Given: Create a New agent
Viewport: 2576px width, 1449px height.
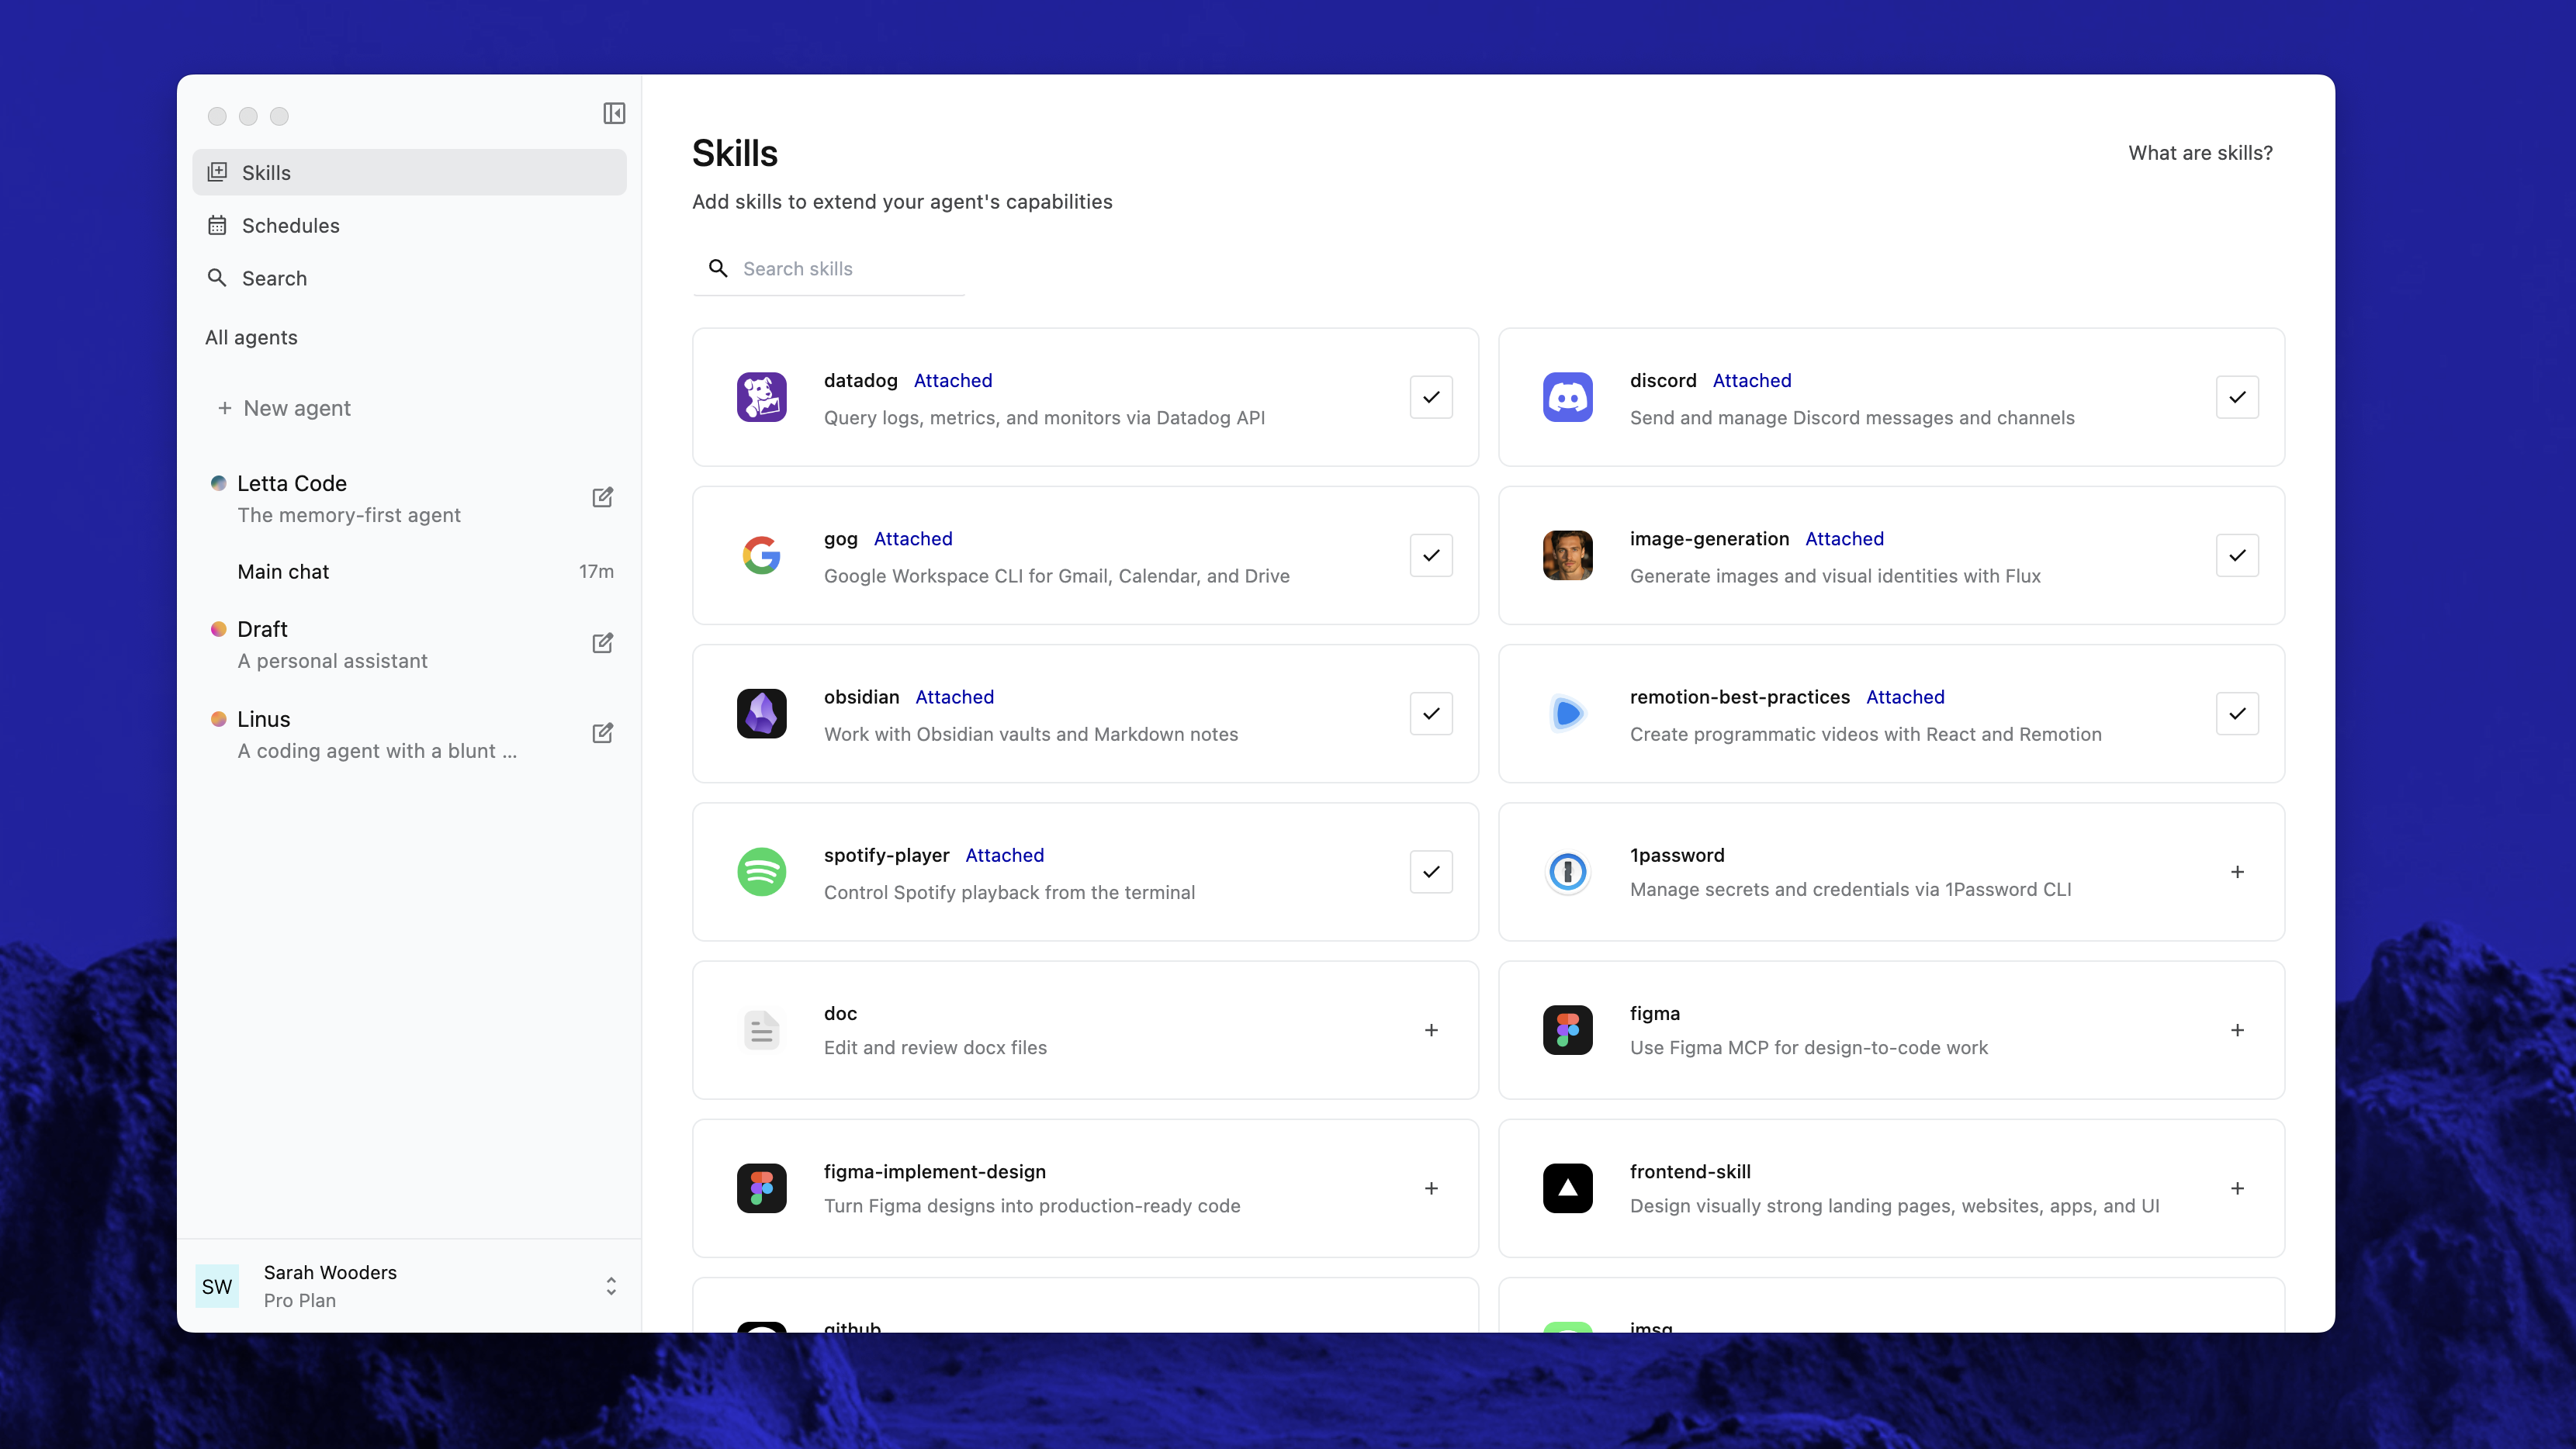Looking at the screenshot, I should point(296,408).
